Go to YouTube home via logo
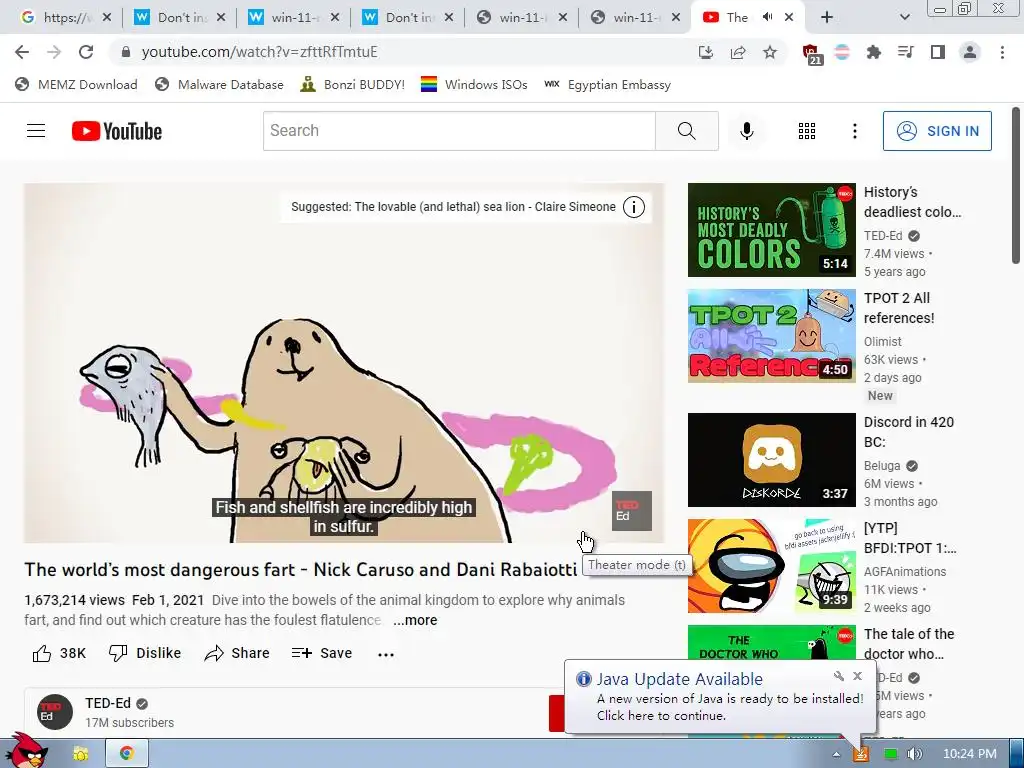1024x768 pixels. pyautogui.click(x=117, y=131)
